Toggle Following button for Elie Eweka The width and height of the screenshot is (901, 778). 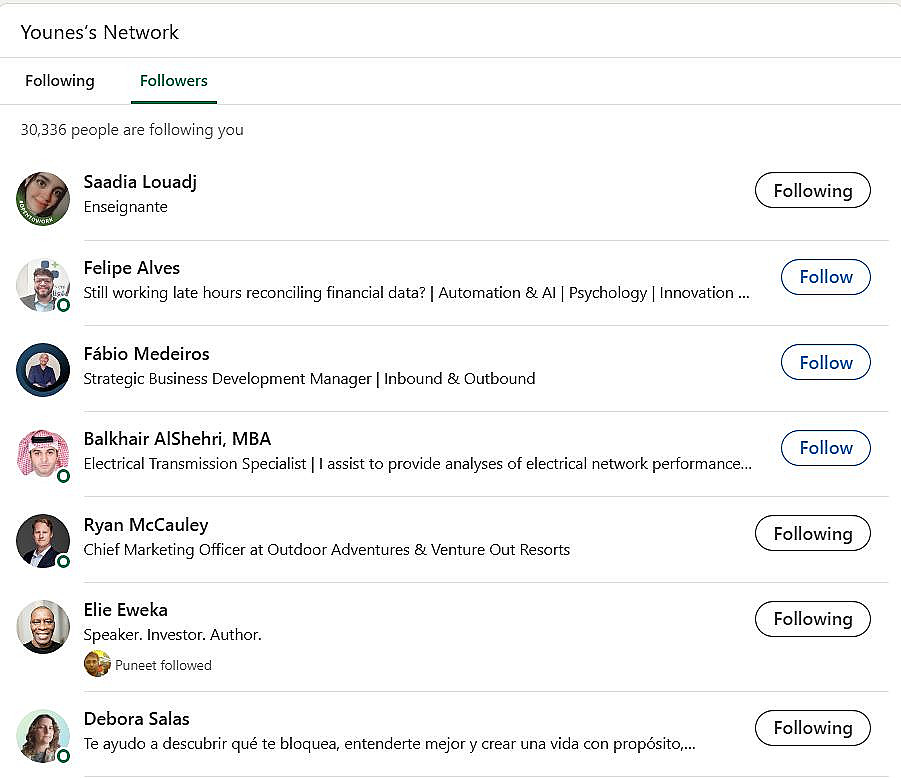[812, 619]
